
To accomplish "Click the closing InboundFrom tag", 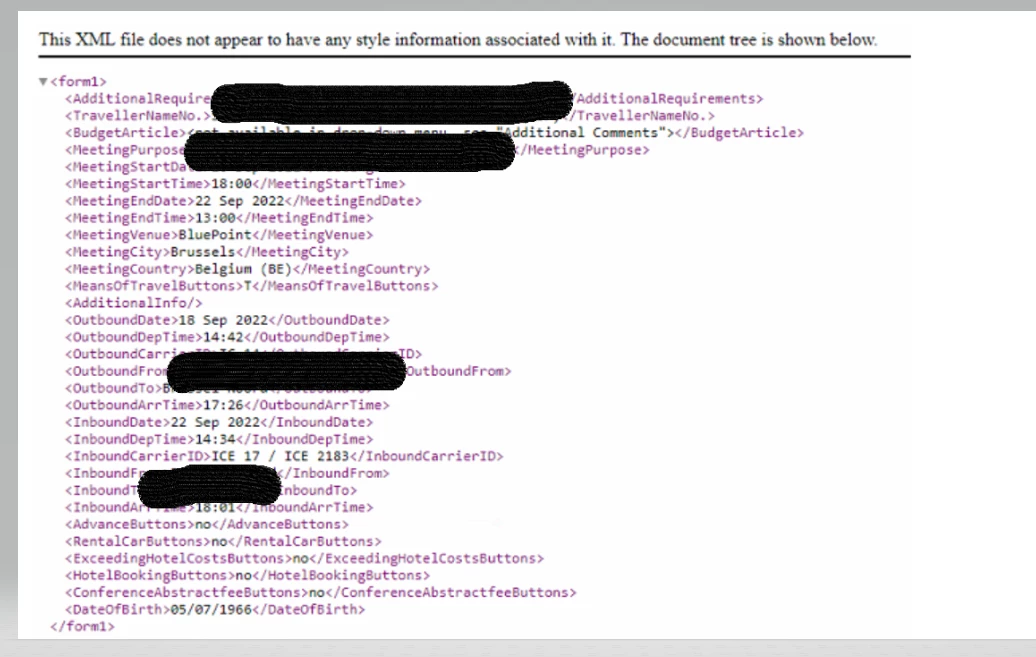I will (335, 473).
